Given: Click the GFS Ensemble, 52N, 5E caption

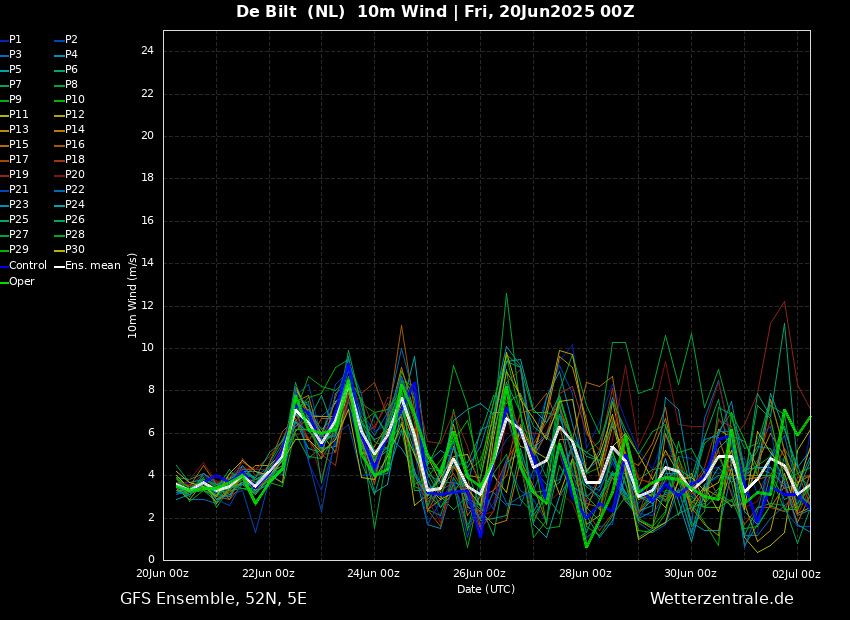Looking at the screenshot, I should coord(214,599).
